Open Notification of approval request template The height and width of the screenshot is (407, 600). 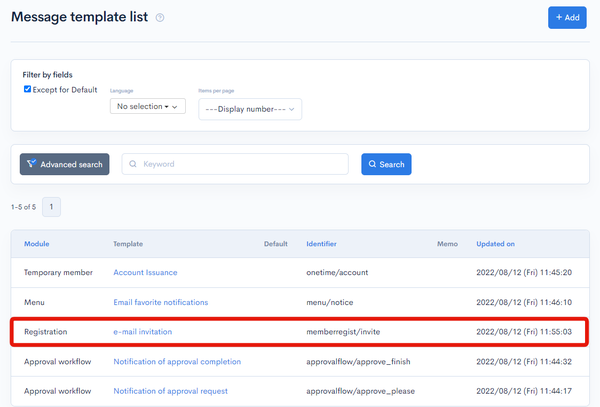coord(171,391)
